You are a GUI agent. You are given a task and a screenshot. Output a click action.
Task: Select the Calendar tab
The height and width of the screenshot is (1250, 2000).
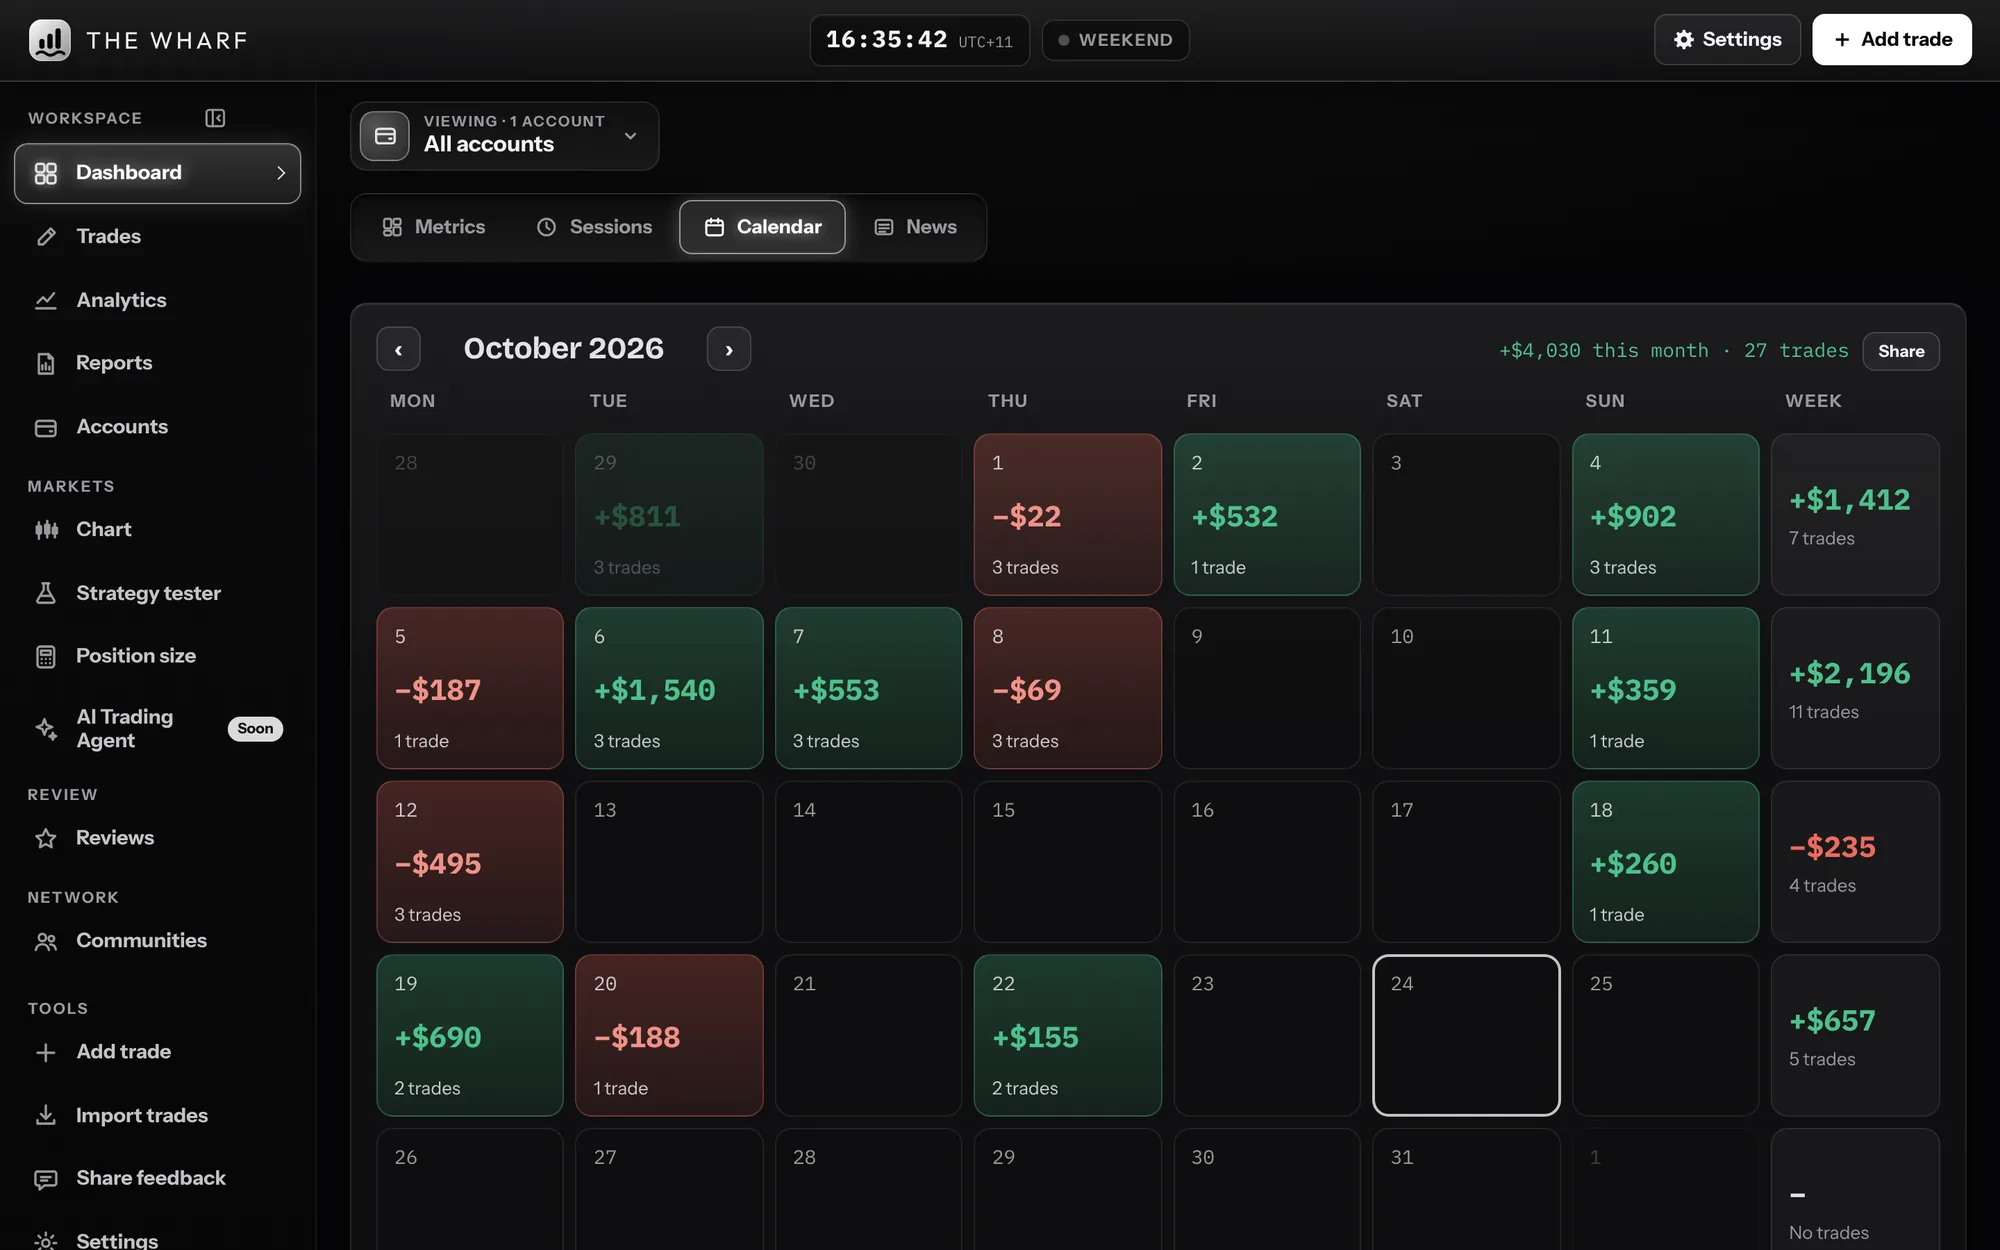(762, 227)
